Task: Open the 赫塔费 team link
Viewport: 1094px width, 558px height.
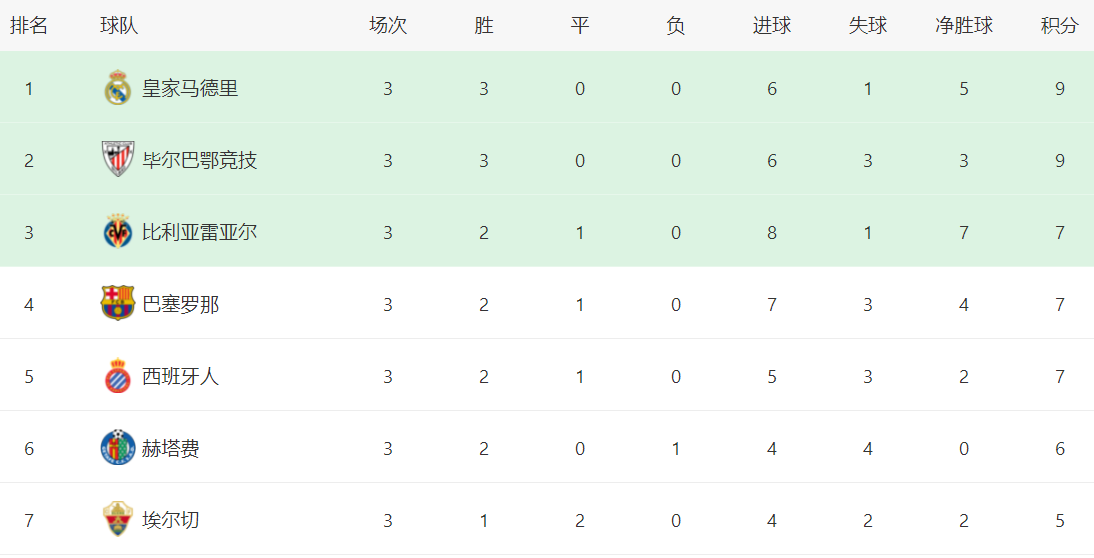Action: pos(171,448)
